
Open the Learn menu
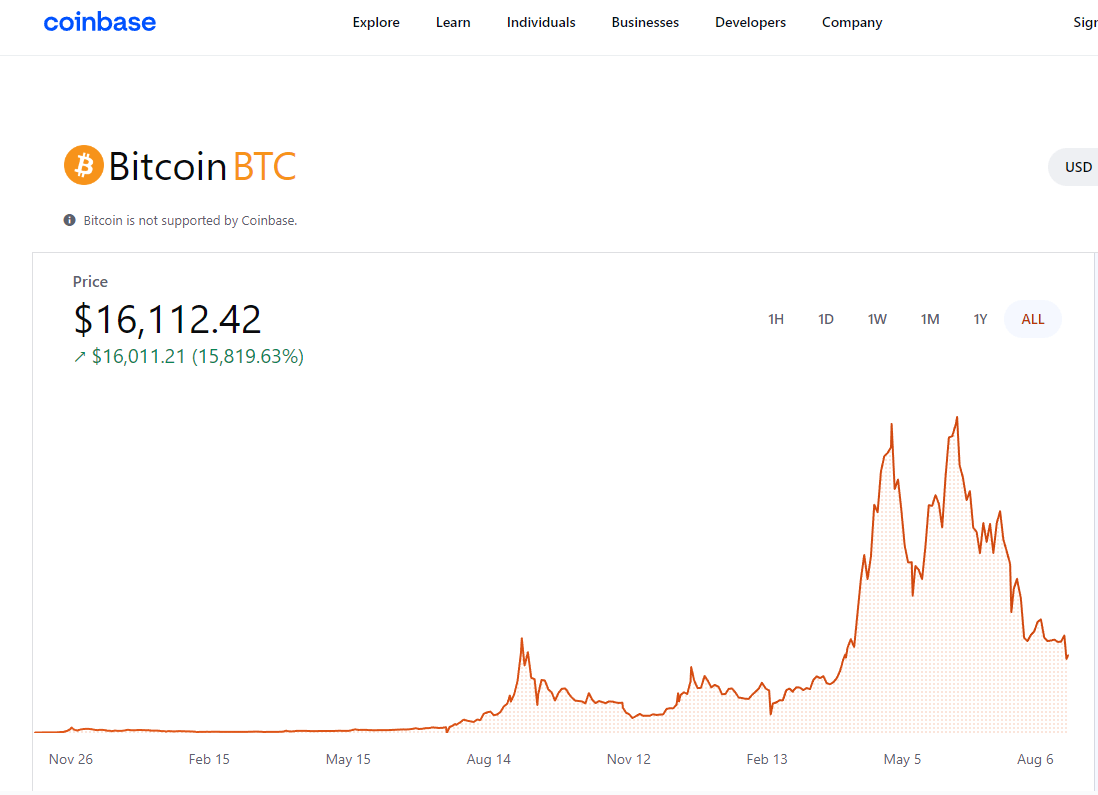coord(453,21)
